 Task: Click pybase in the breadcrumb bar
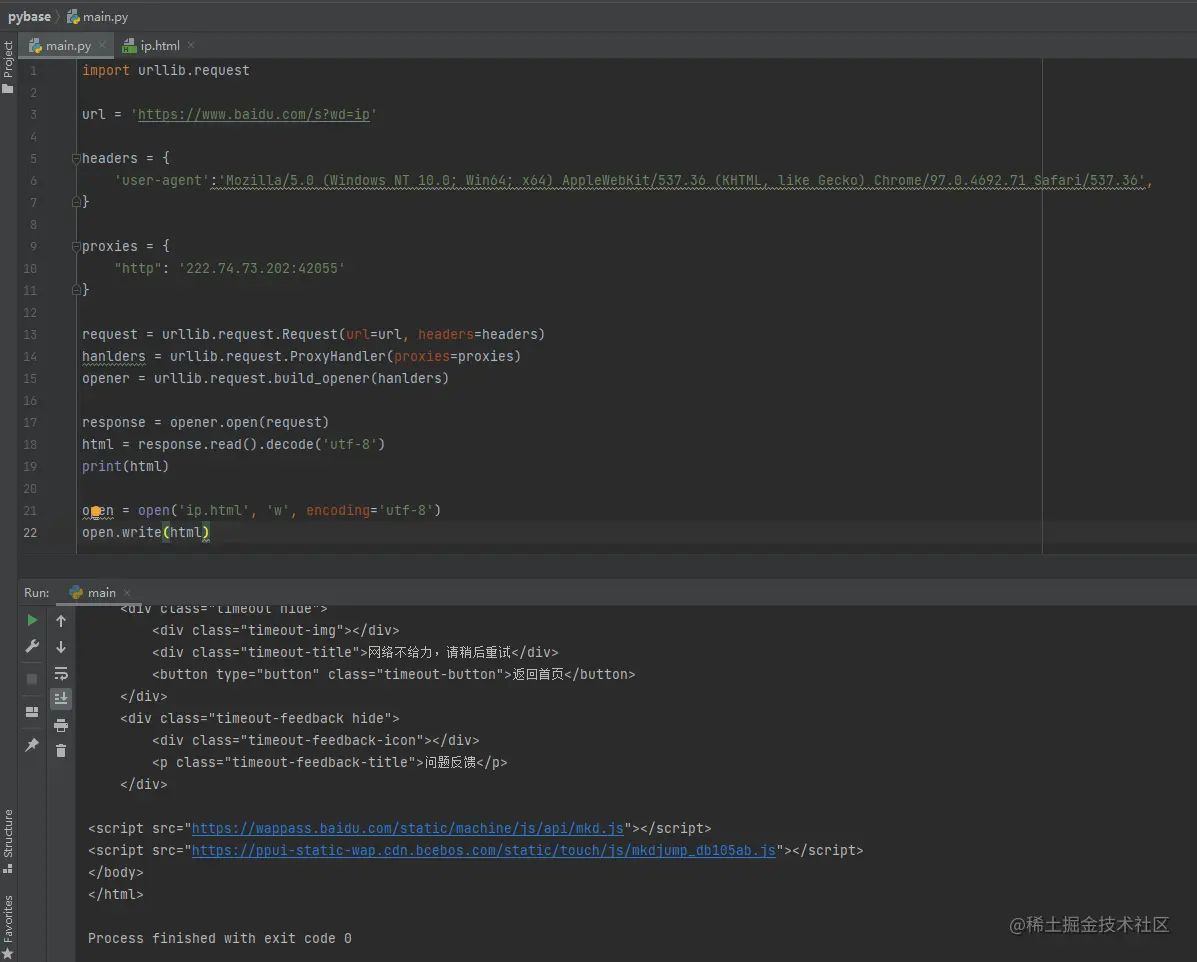(x=29, y=17)
